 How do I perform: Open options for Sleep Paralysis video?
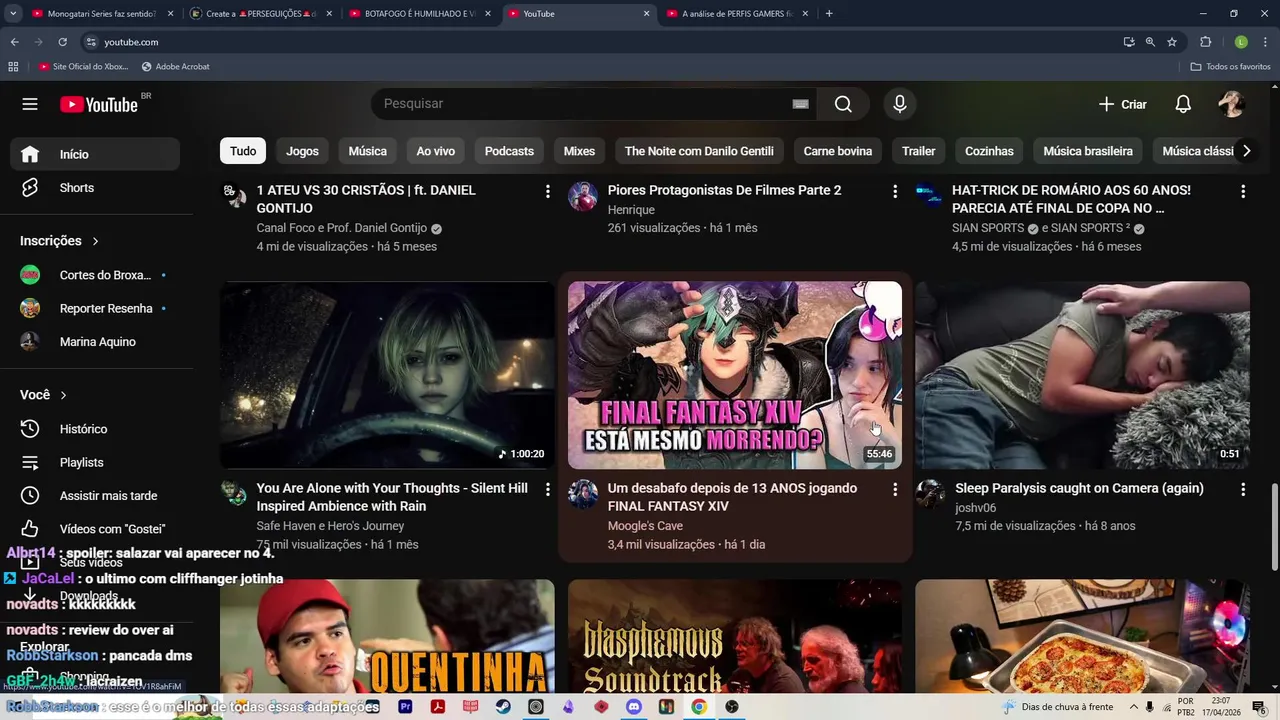(1243, 489)
